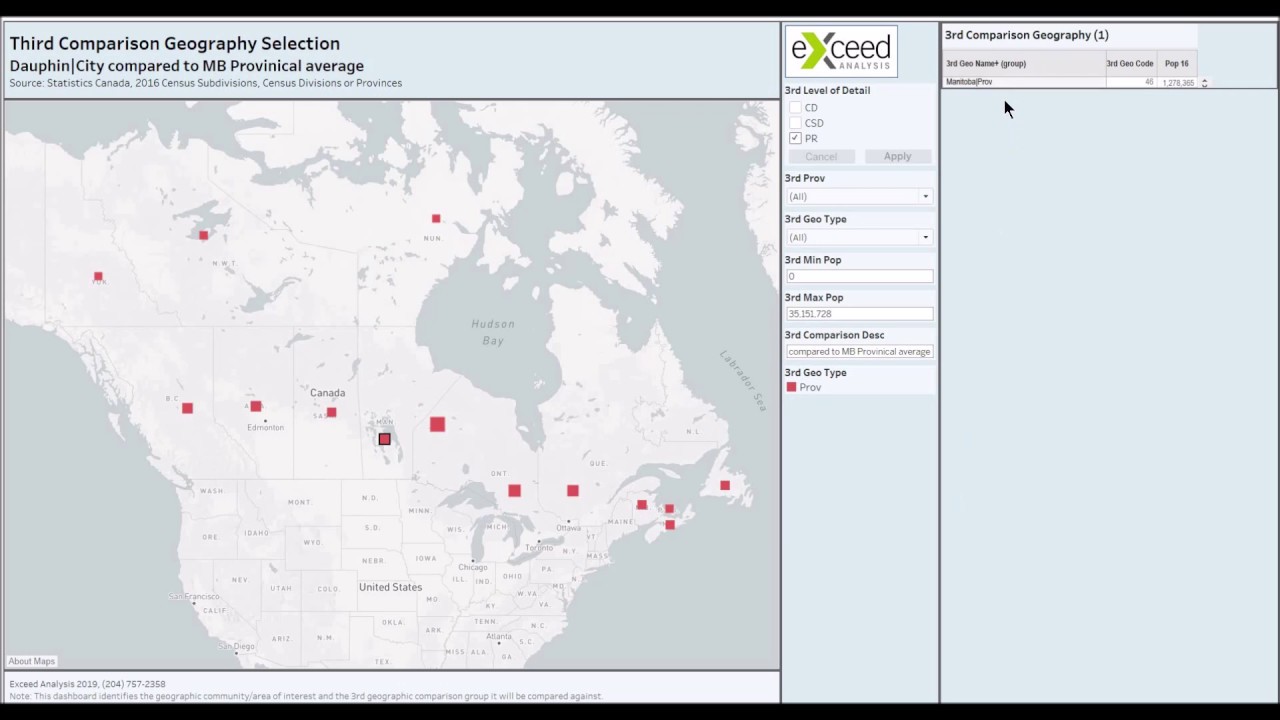Click the red Prov legend color swatch

(792, 387)
